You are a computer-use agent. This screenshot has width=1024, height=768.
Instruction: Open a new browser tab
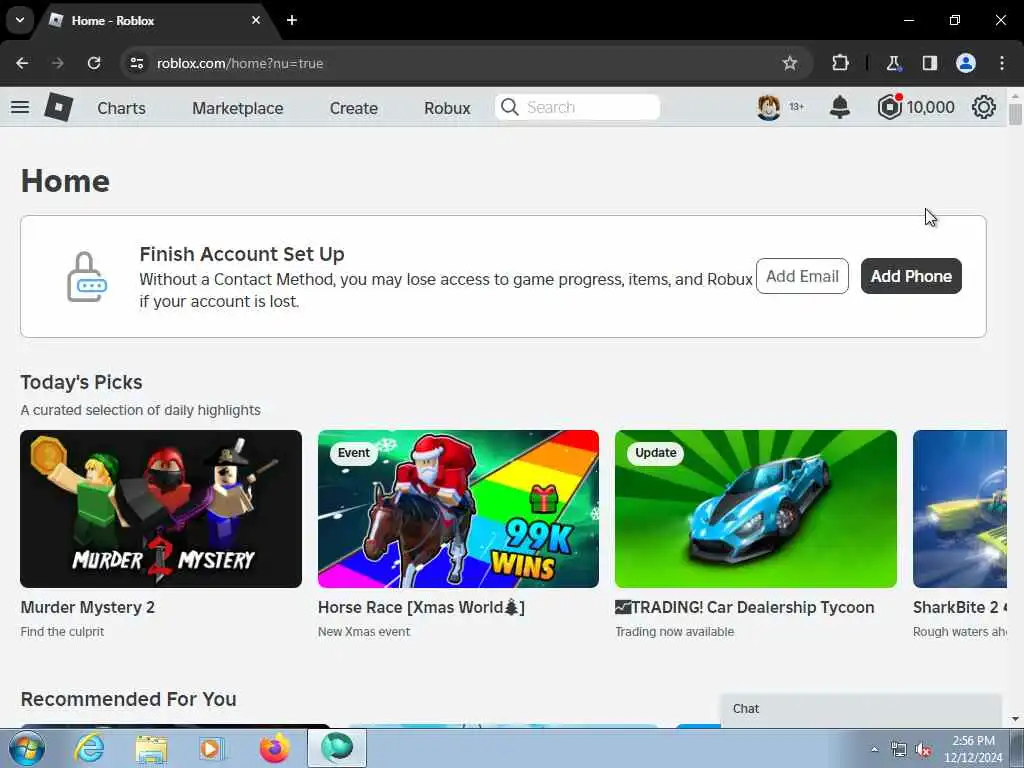click(292, 20)
